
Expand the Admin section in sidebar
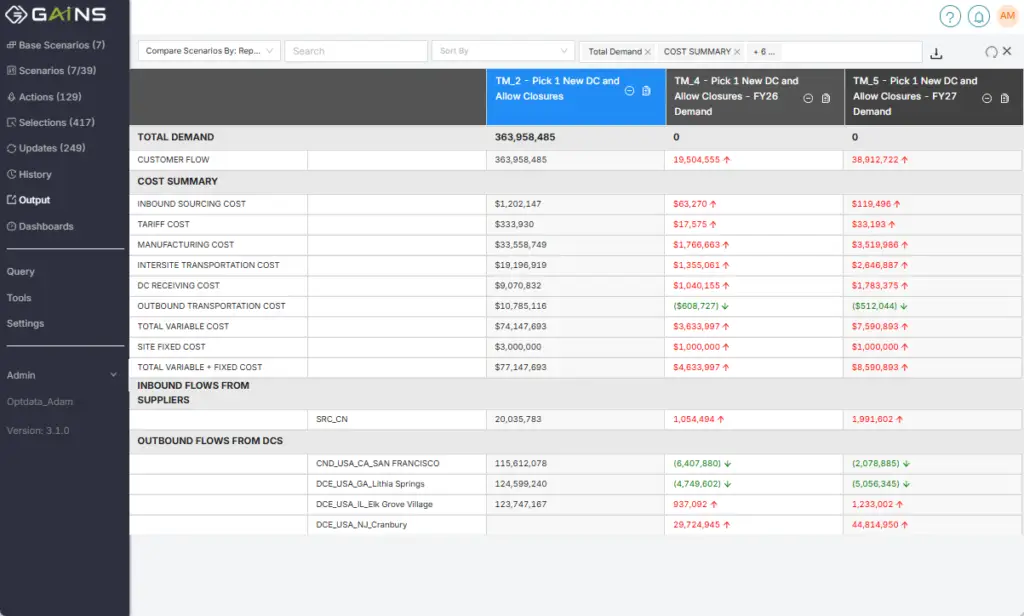113,375
